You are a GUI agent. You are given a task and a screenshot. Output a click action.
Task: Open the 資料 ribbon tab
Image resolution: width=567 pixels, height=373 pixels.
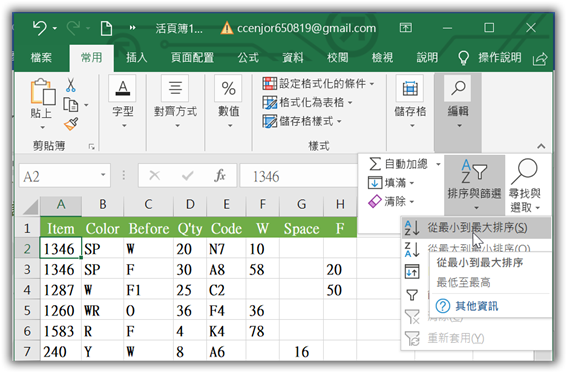pyautogui.click(x=293, y=57)
